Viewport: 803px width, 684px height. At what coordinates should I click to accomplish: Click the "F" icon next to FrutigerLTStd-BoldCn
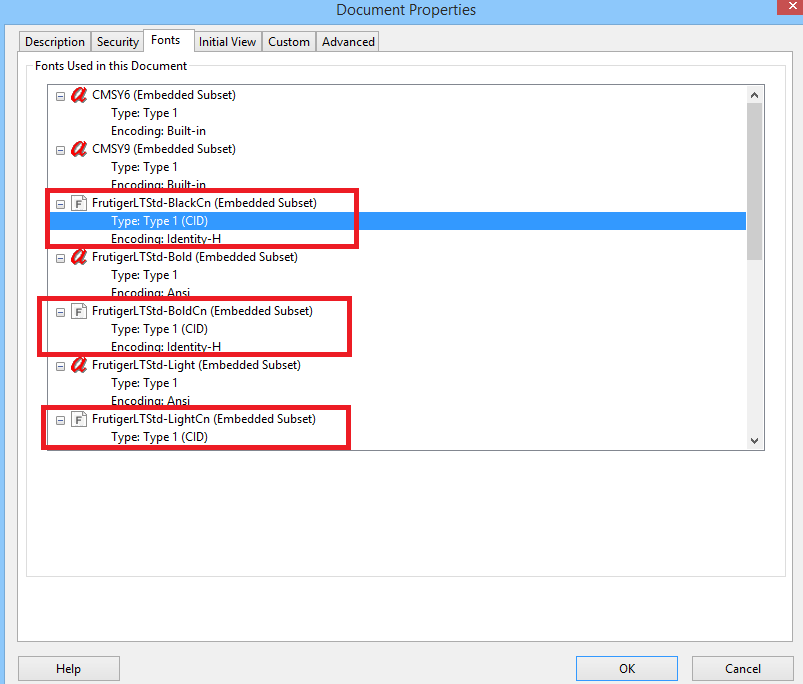[79, 311]
